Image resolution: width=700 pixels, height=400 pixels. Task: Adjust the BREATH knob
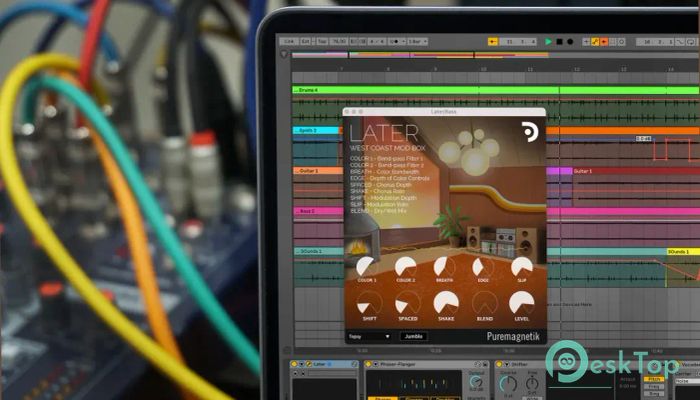click(444, 267)
